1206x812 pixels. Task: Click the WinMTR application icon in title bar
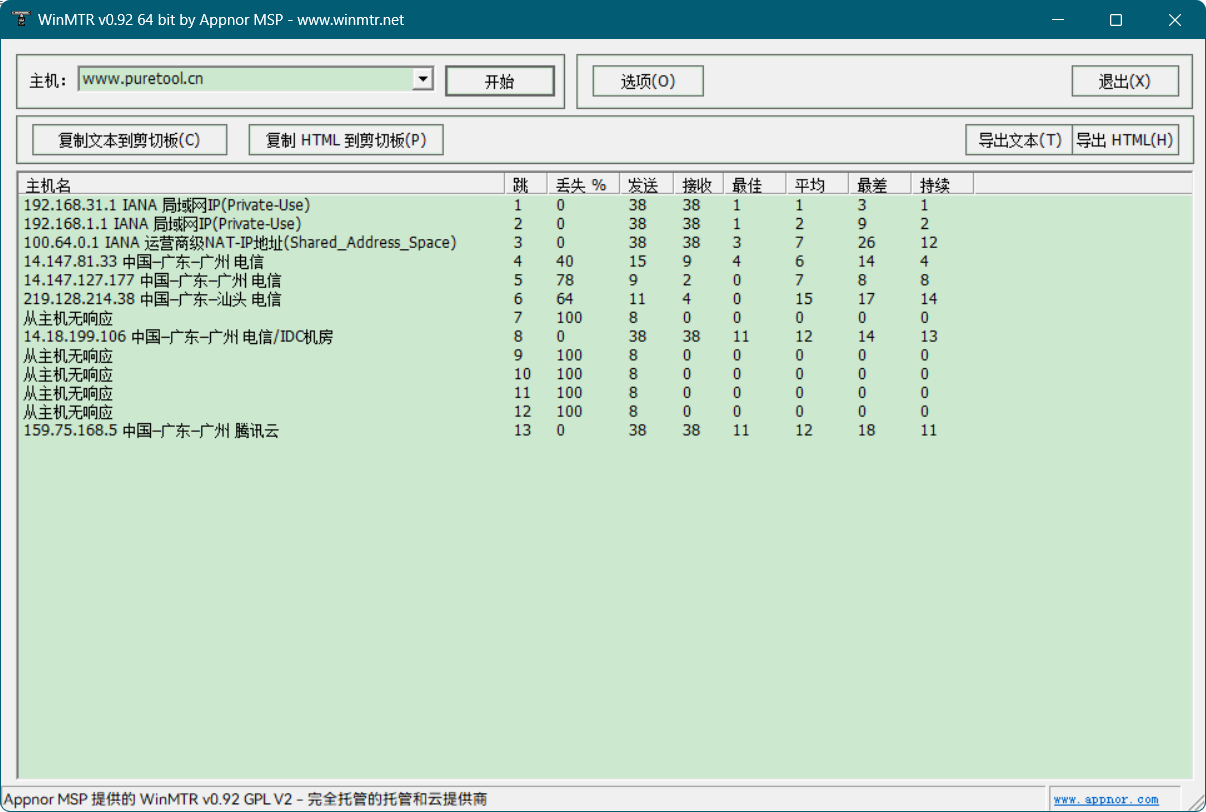[20, 19]
